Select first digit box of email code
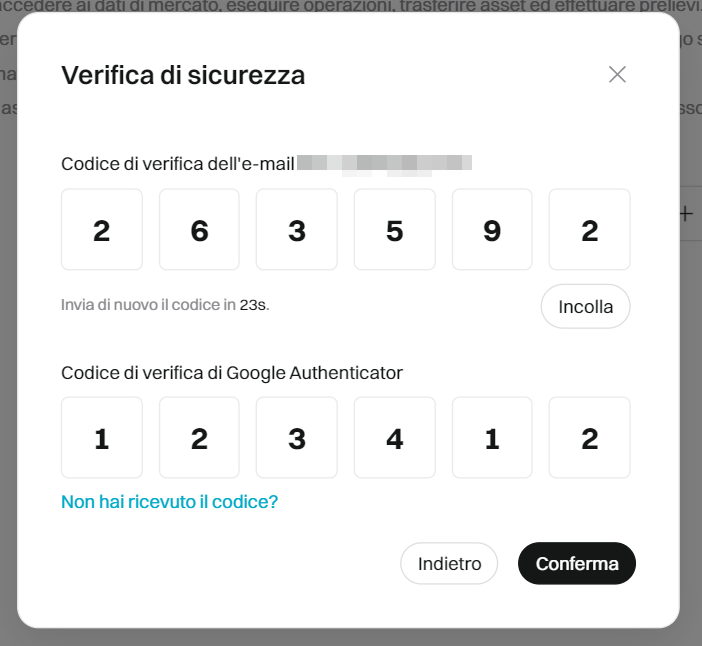 102,230
